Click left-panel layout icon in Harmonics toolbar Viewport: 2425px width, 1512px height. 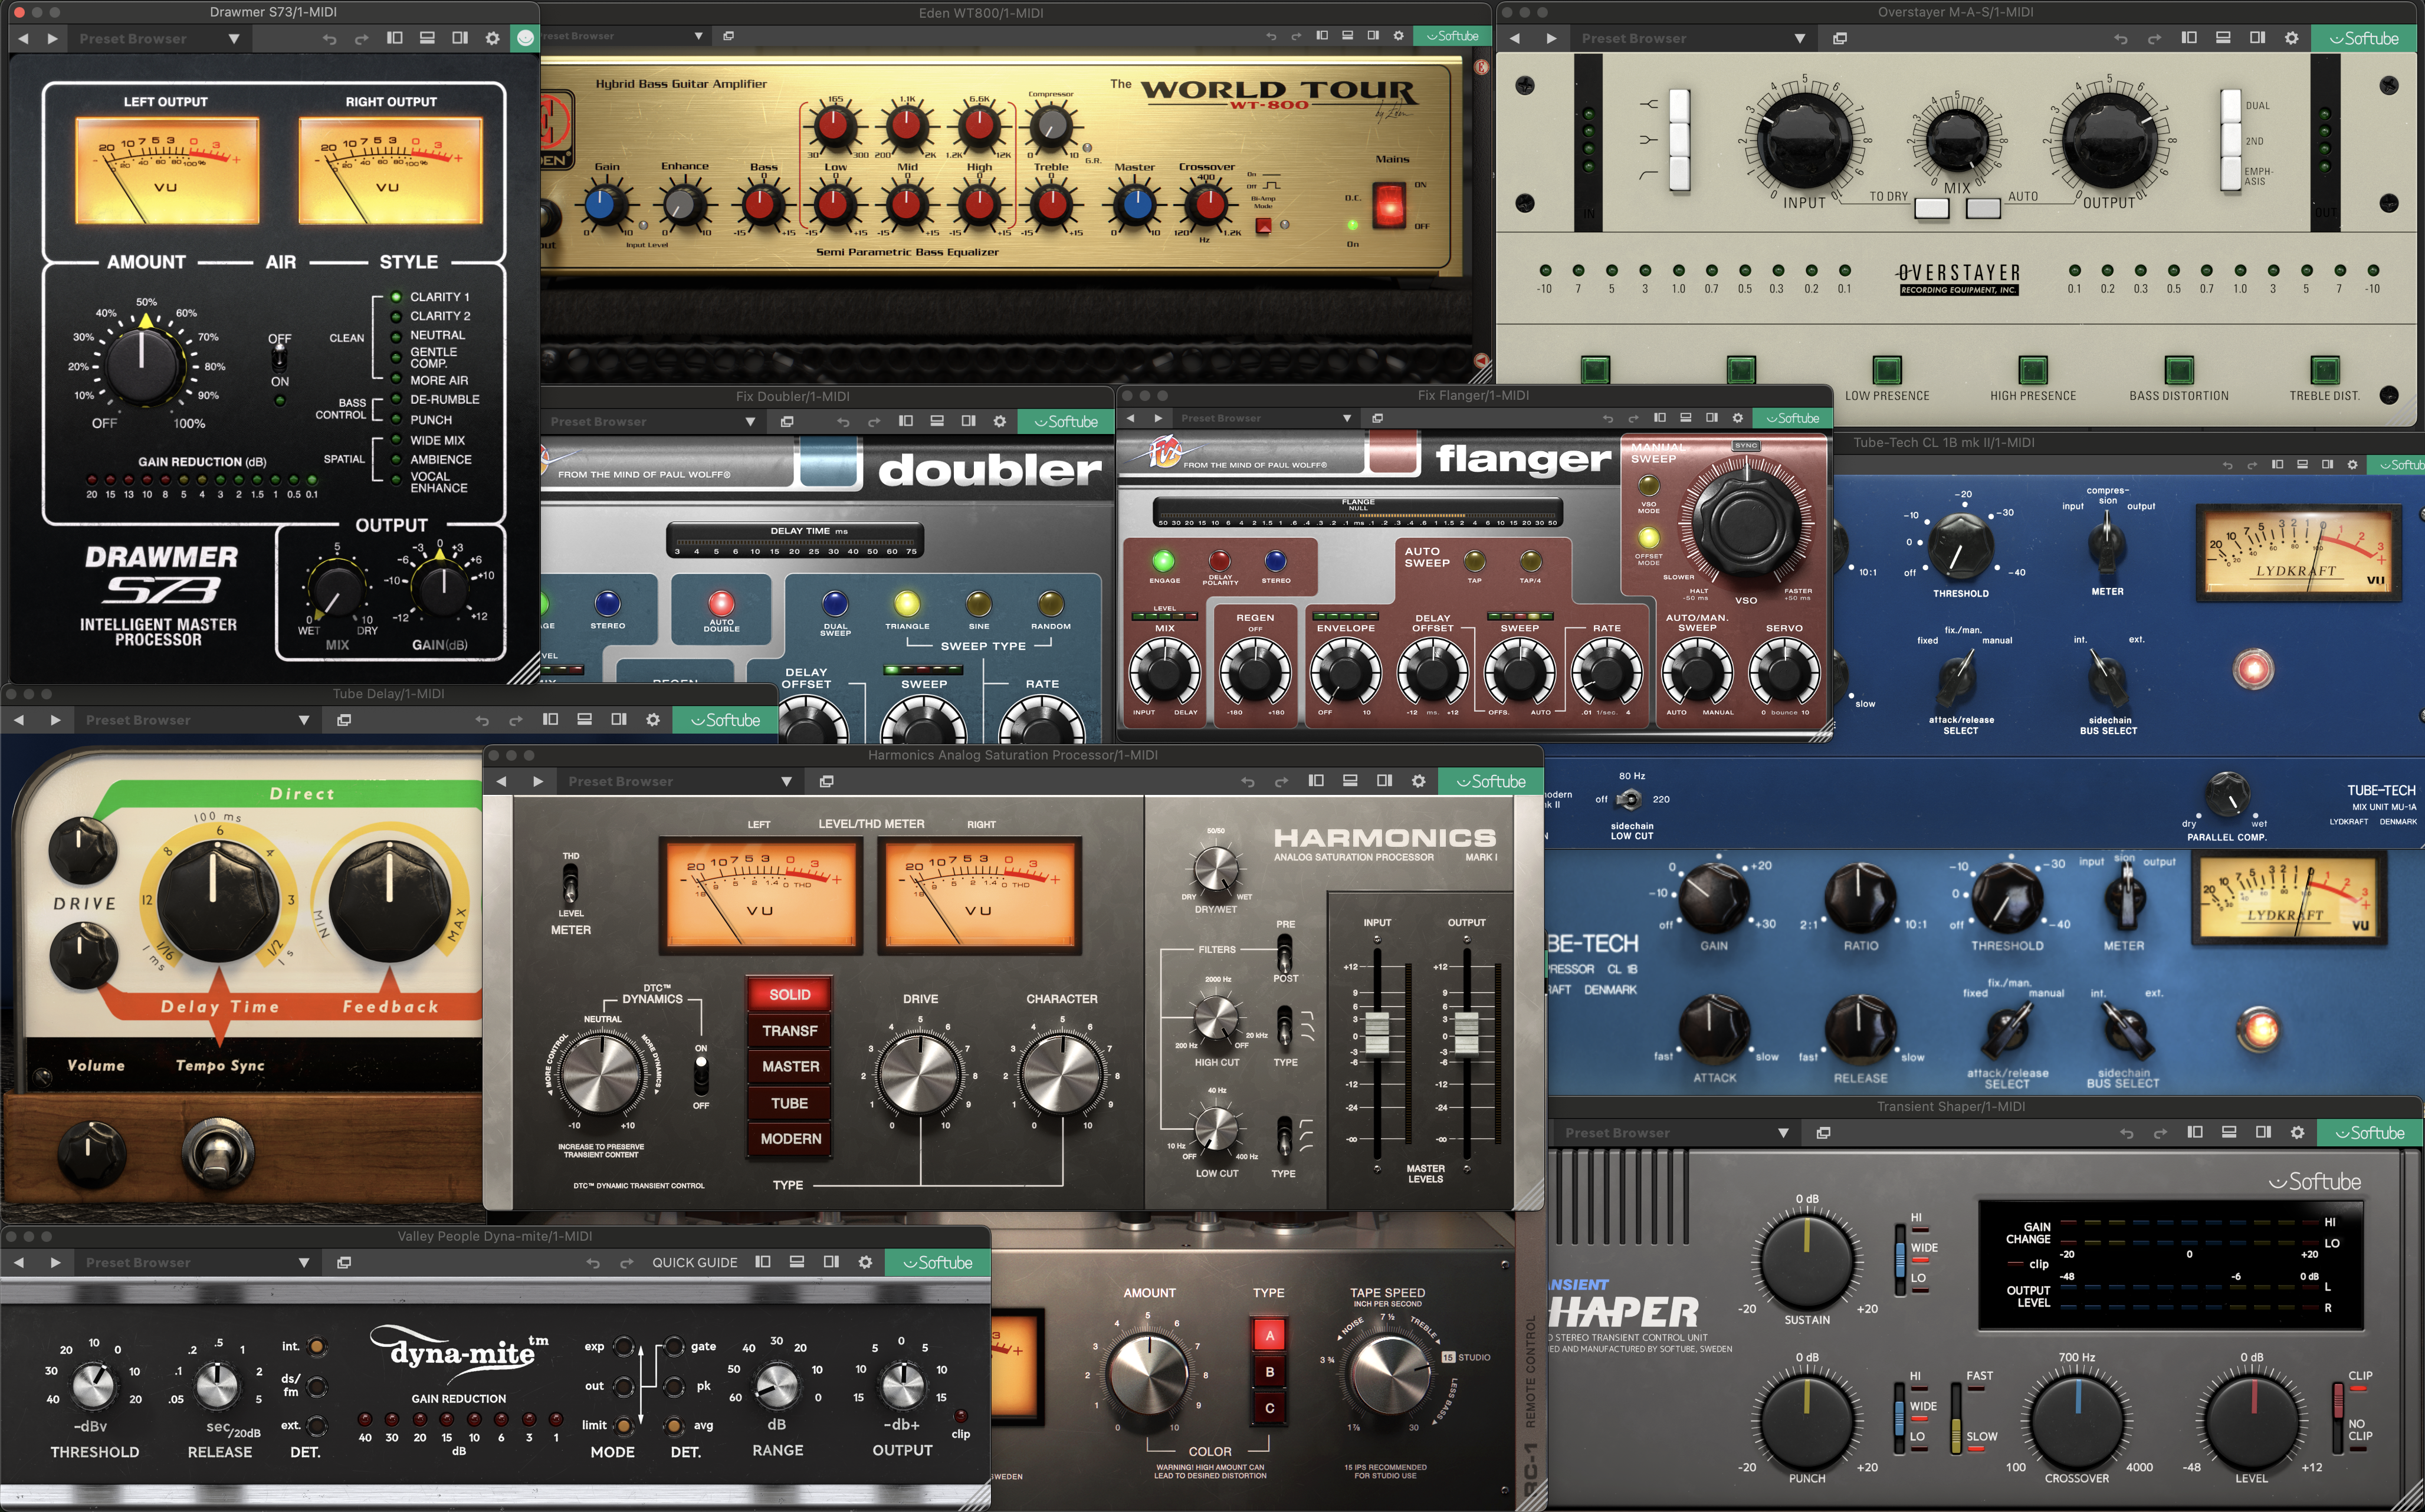point(1316,781)
